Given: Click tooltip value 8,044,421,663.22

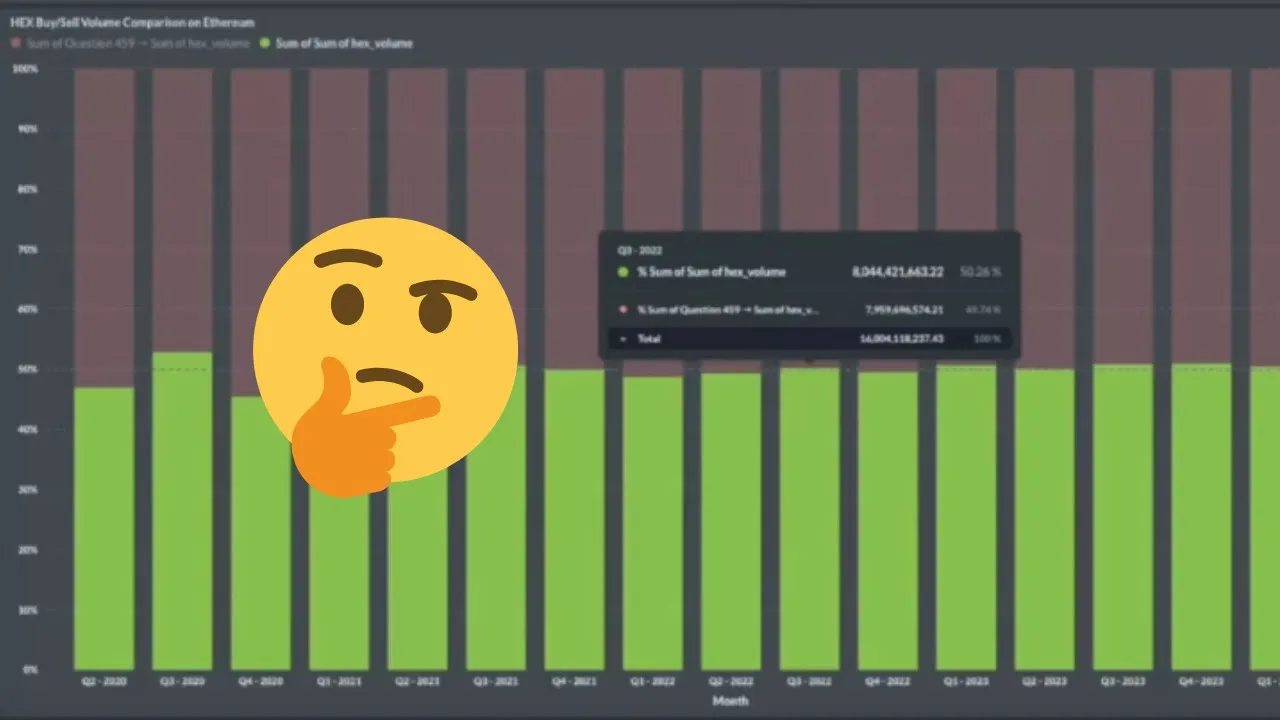Looking at the screenshot, I should click(x=898, y=272).
